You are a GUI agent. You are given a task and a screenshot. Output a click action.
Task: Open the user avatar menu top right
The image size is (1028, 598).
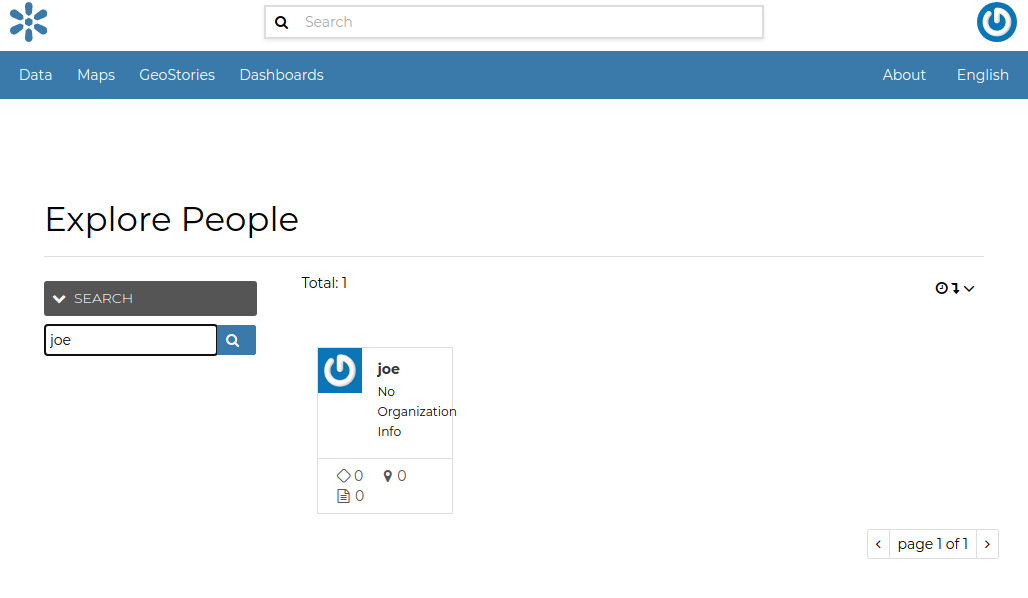[x=996, y=22]
